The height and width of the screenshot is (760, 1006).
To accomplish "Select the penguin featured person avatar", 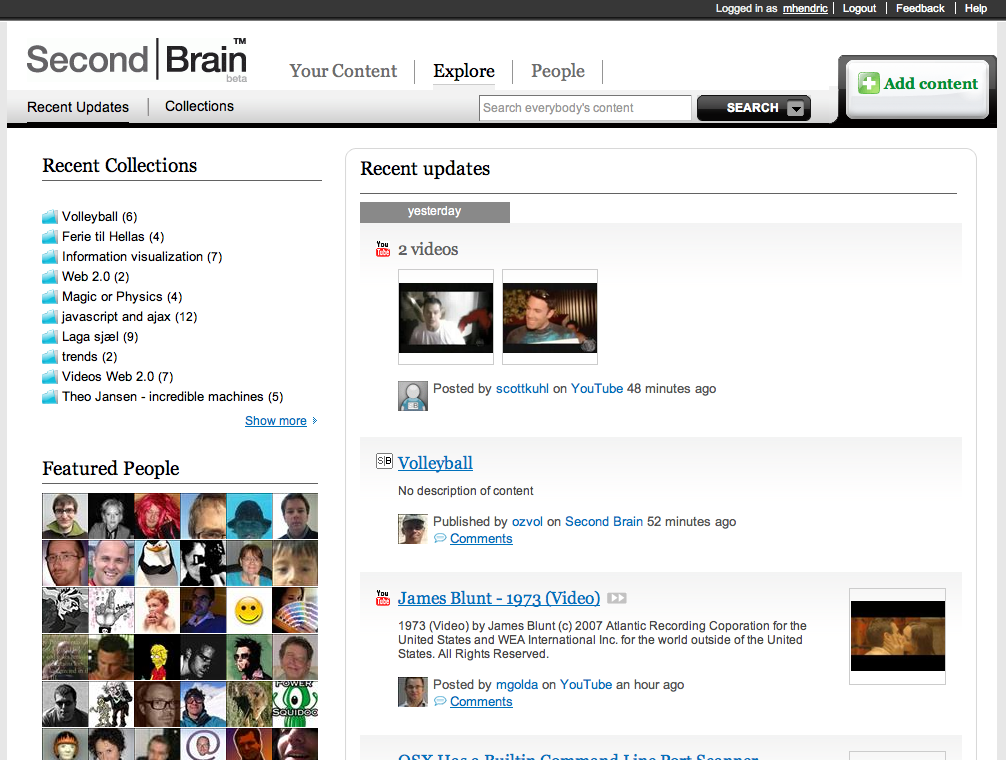I will click(157, 563).
